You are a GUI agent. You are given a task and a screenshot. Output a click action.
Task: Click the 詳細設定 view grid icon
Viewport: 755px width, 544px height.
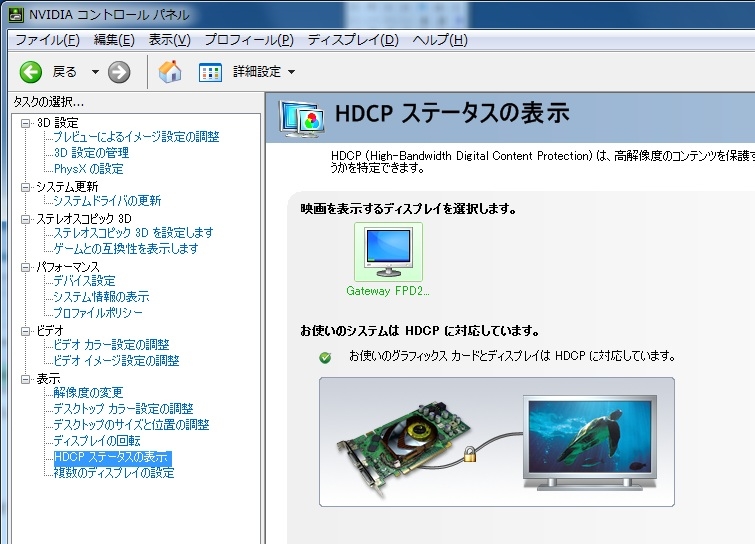pyautogui.click(x=210, y=72)
